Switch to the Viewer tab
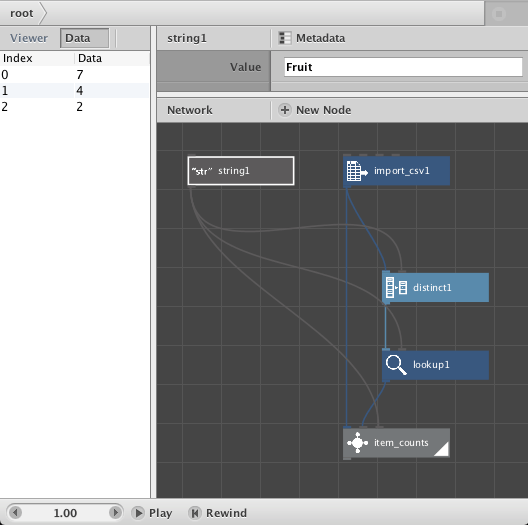This screenshot has width=528, height=525. (29, 38)
